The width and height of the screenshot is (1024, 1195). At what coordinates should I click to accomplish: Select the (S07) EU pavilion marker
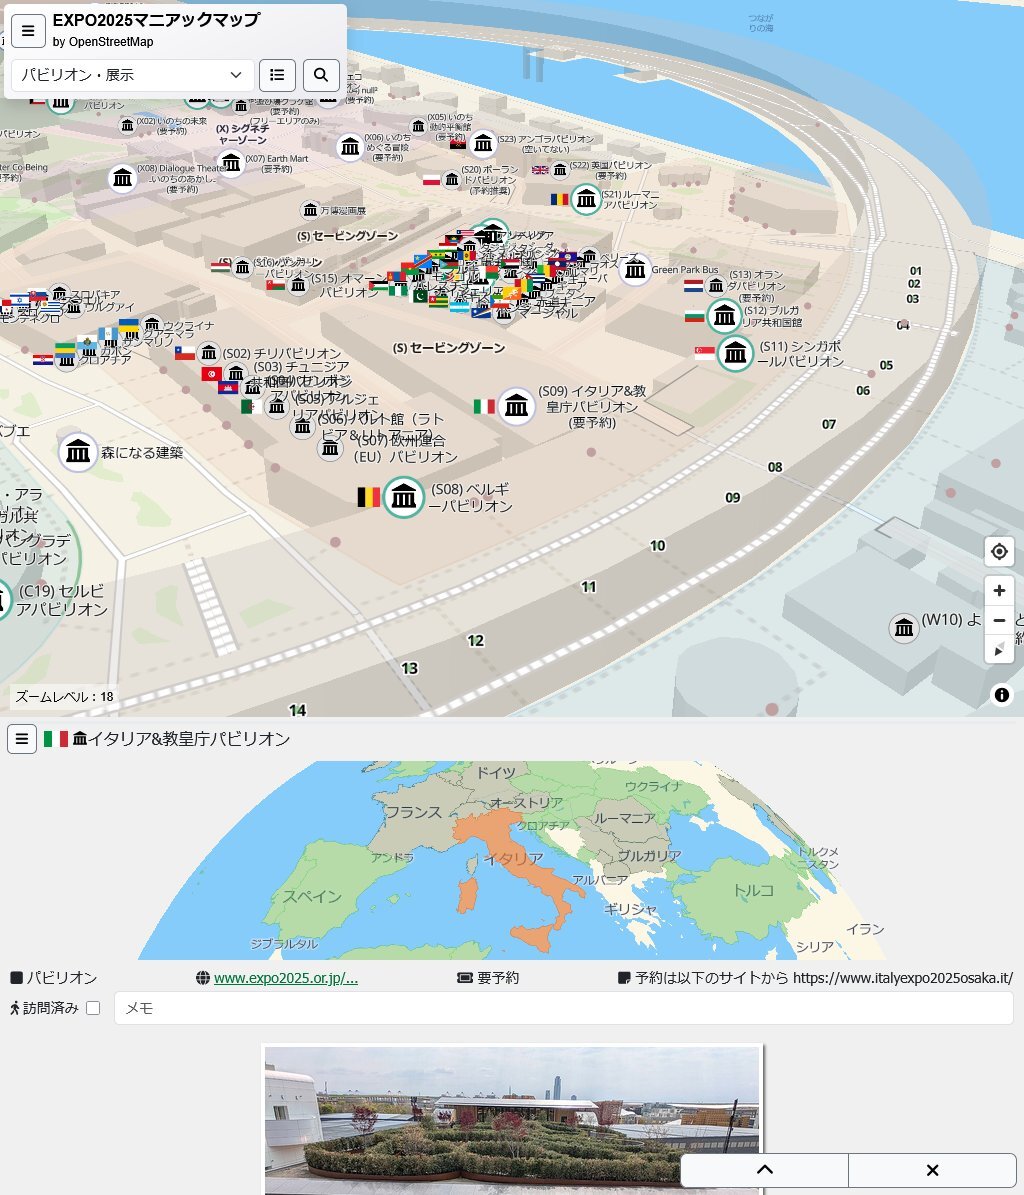click(330, 448)
